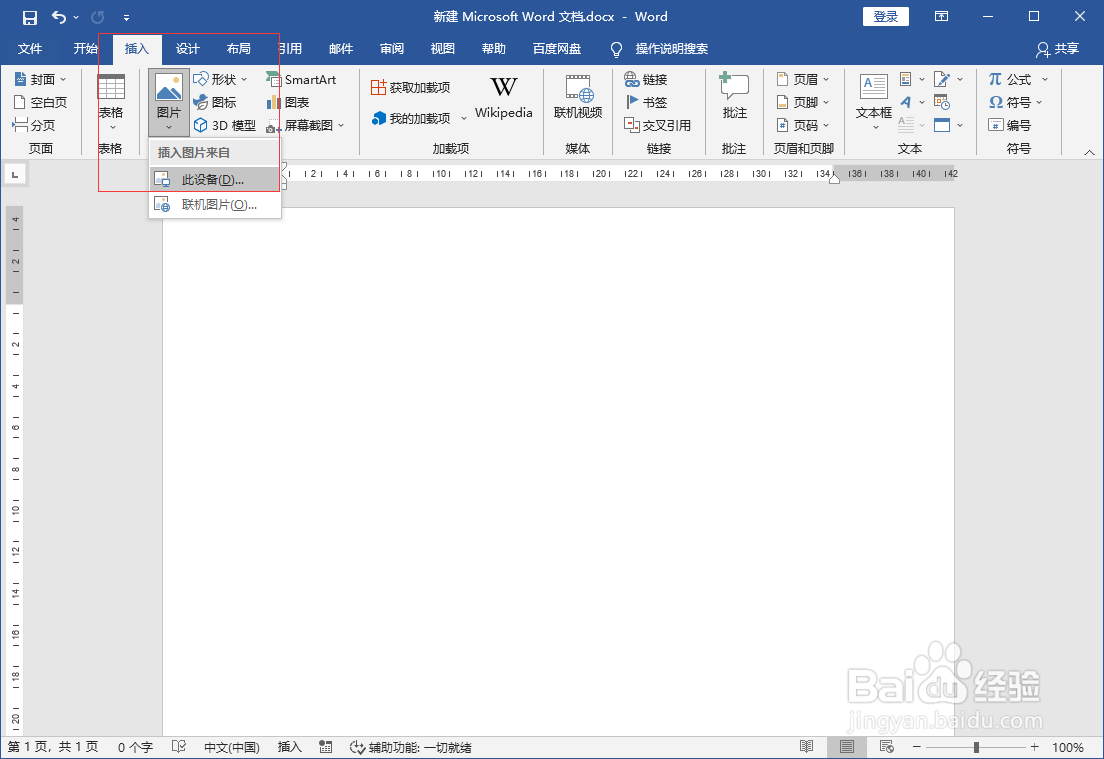
Task: Switch to the Review (审阅) tab
Action: click(392, 49)
